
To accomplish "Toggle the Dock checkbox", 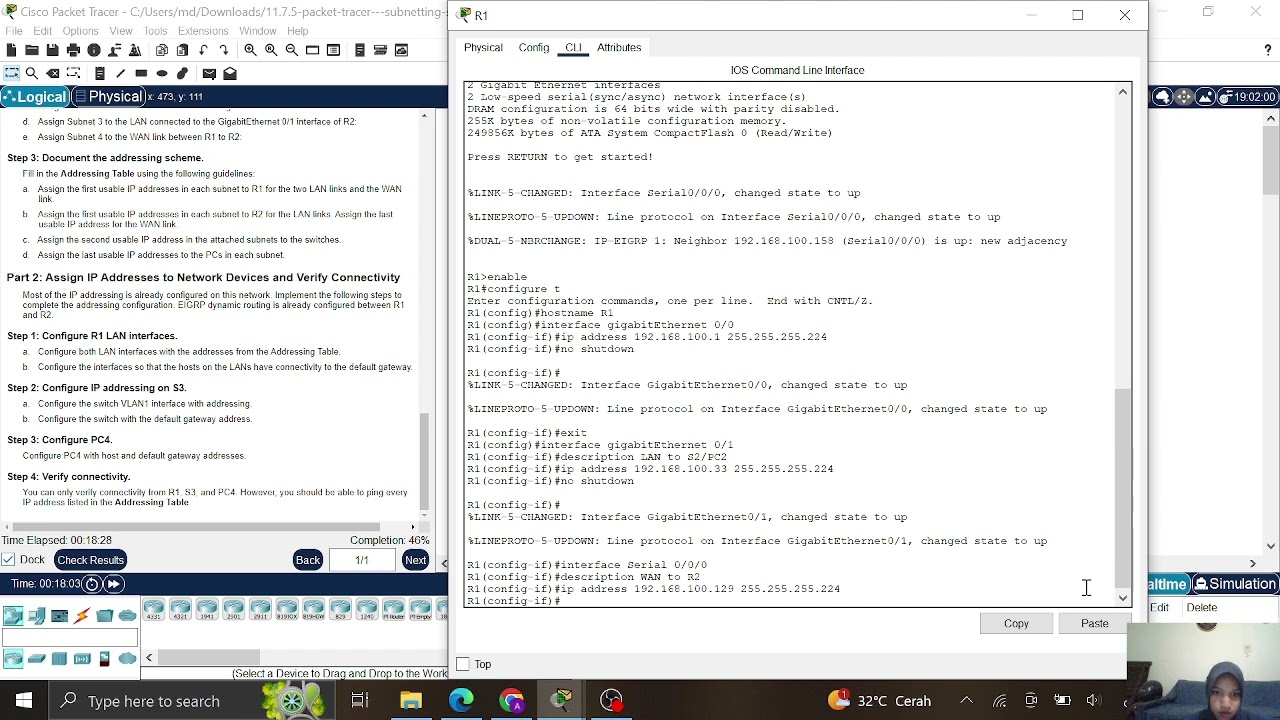I will [8, 560].
